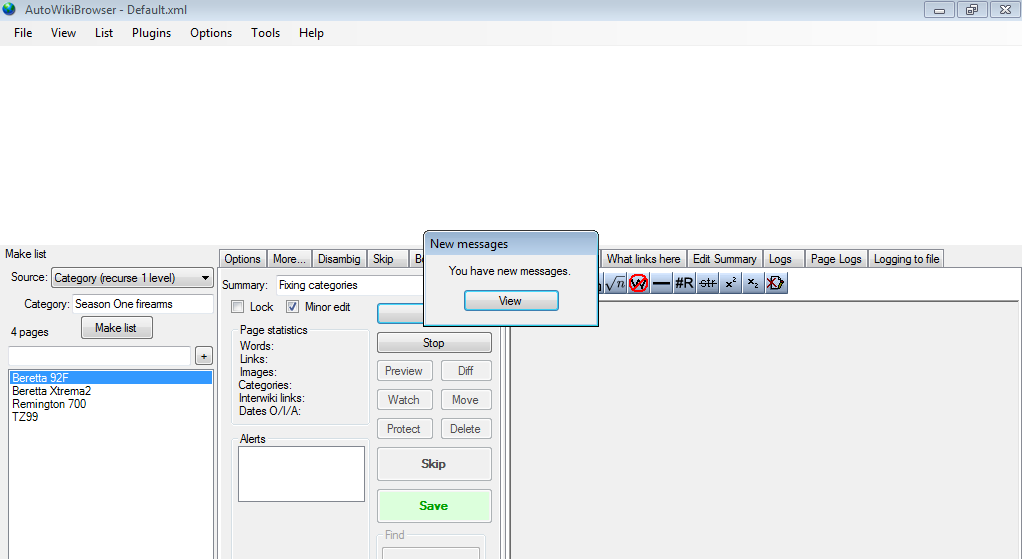Click the add-page text field
This screenshot has height=559, width=1022.
(100, 356)
